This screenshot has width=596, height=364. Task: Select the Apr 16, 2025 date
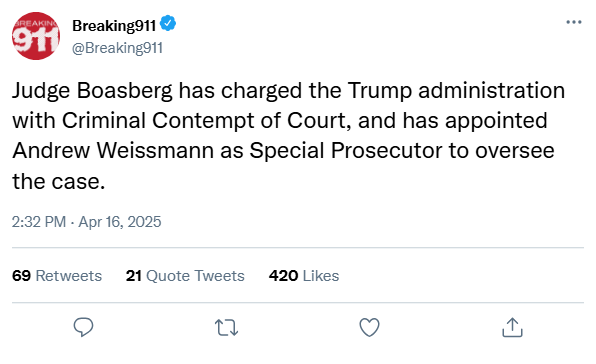pos(120,222)
